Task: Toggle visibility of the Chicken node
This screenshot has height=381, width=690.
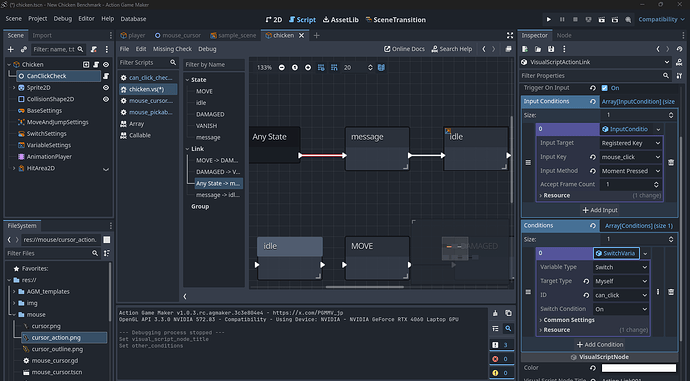Action: click(x=106, y=64)
